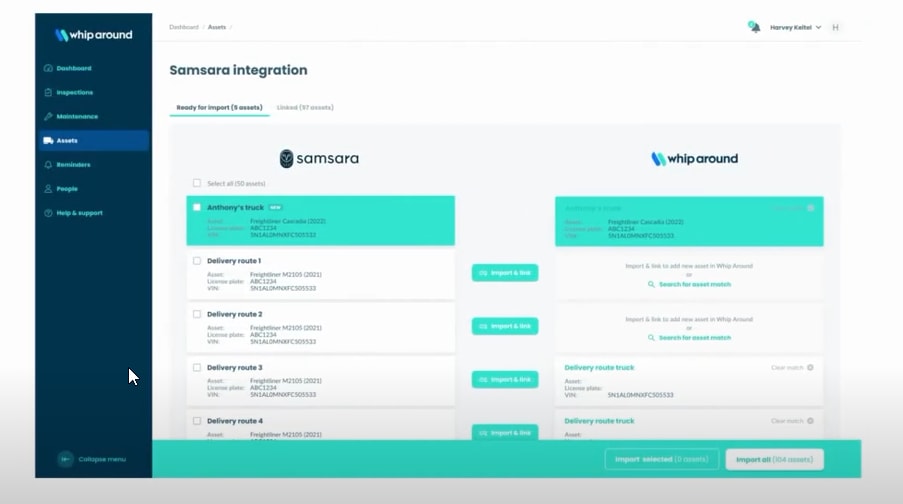Check the Anthony's truck checkbox
This screenshot has width=903, height=504.
pyautogui.click(x=197, y=207)
